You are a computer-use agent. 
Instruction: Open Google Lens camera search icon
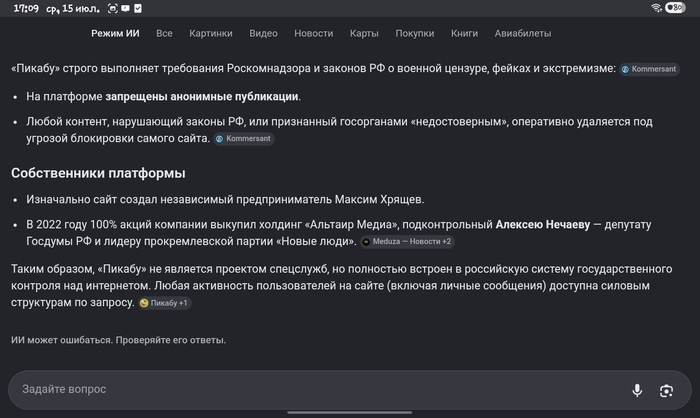coord(666,391)
